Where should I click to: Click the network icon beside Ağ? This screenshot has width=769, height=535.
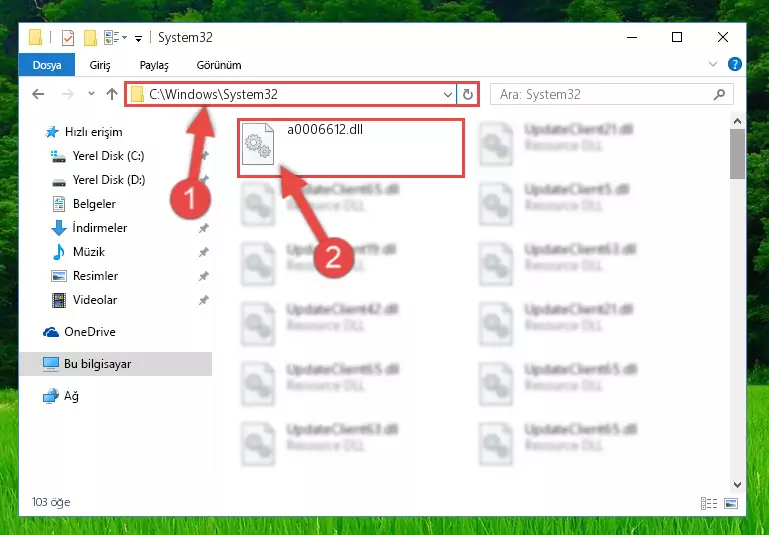[x=51, y=396]
